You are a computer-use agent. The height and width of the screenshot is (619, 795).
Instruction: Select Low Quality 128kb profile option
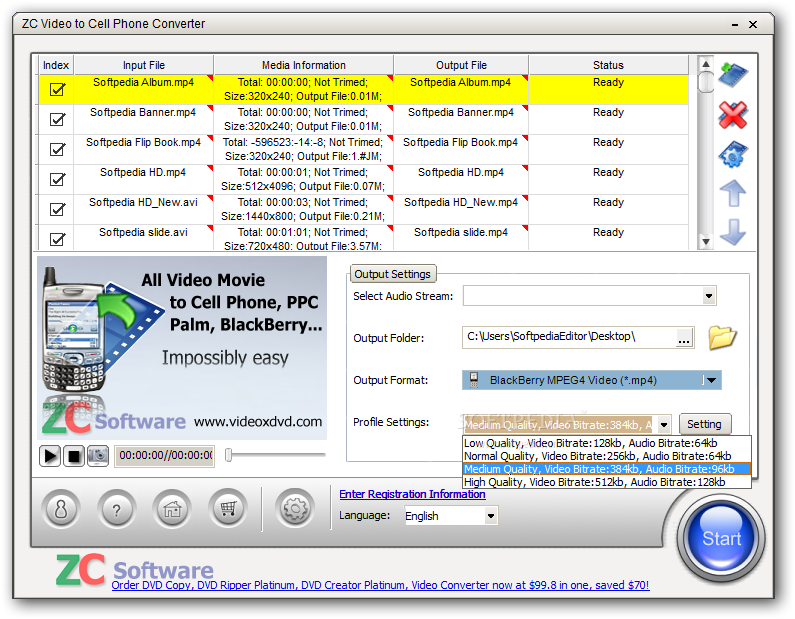[x=606, y=443]
